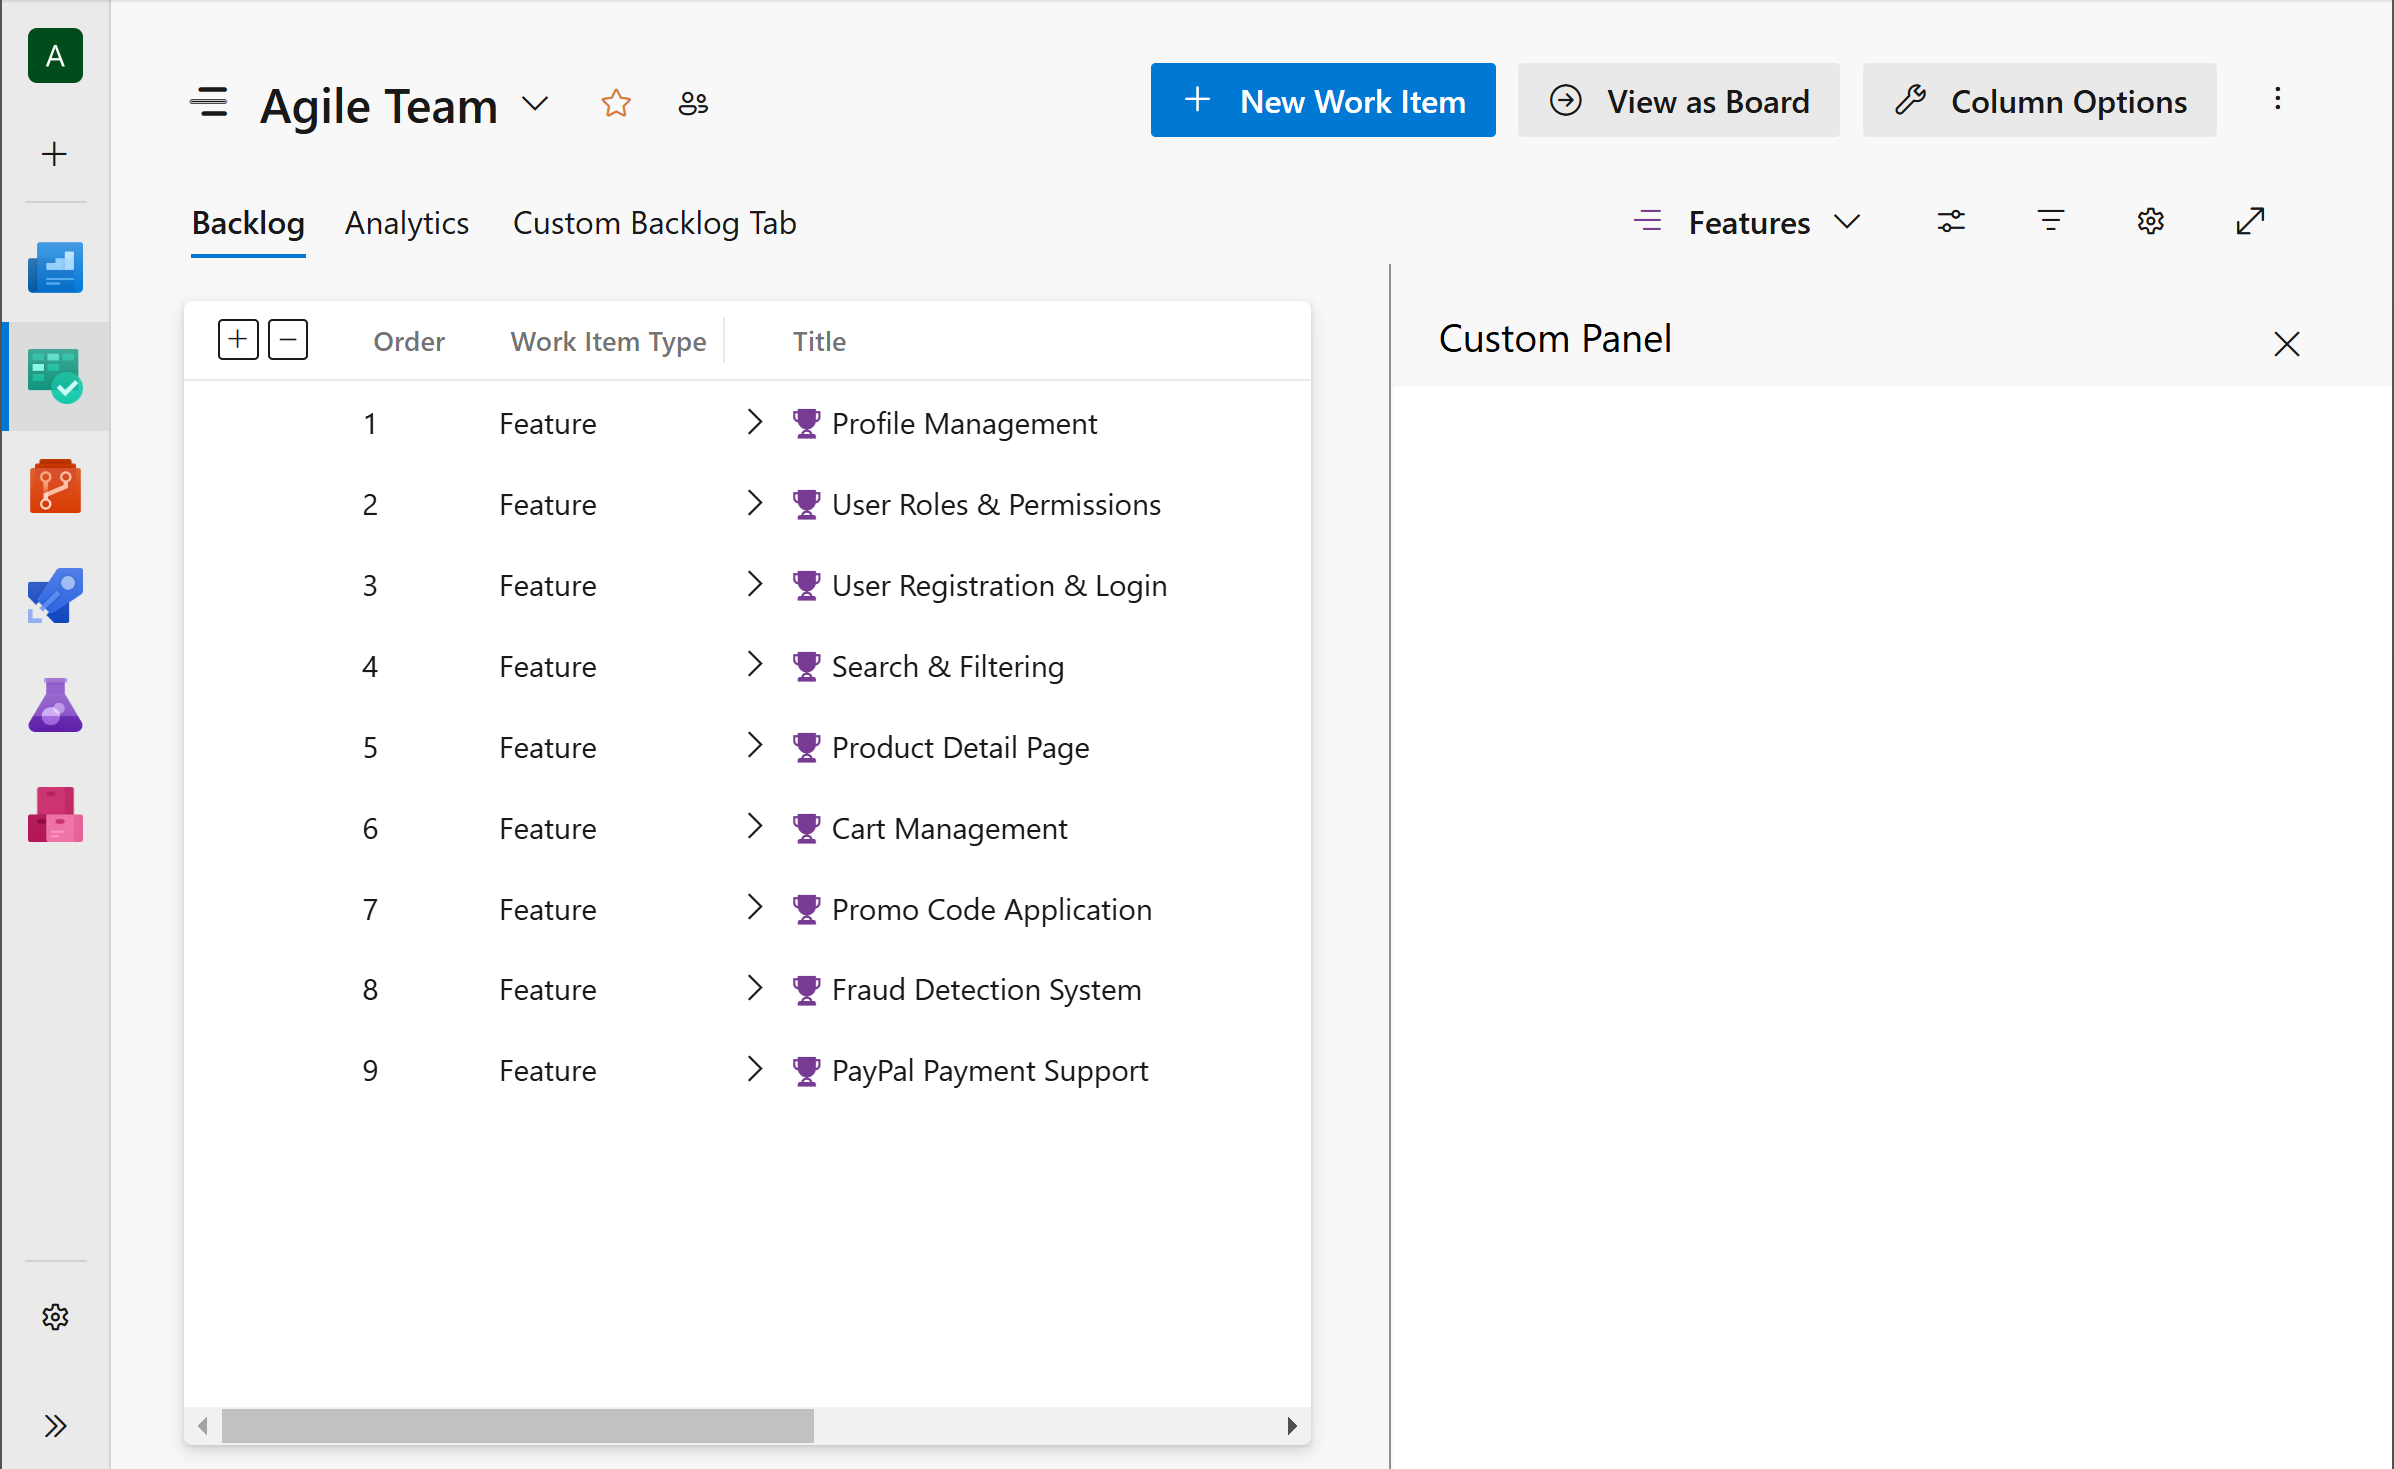The width and height of the screenshot is (2394, 1469).
Task: Switch to the Analytics tab
Action: click(x=407, y=223)
